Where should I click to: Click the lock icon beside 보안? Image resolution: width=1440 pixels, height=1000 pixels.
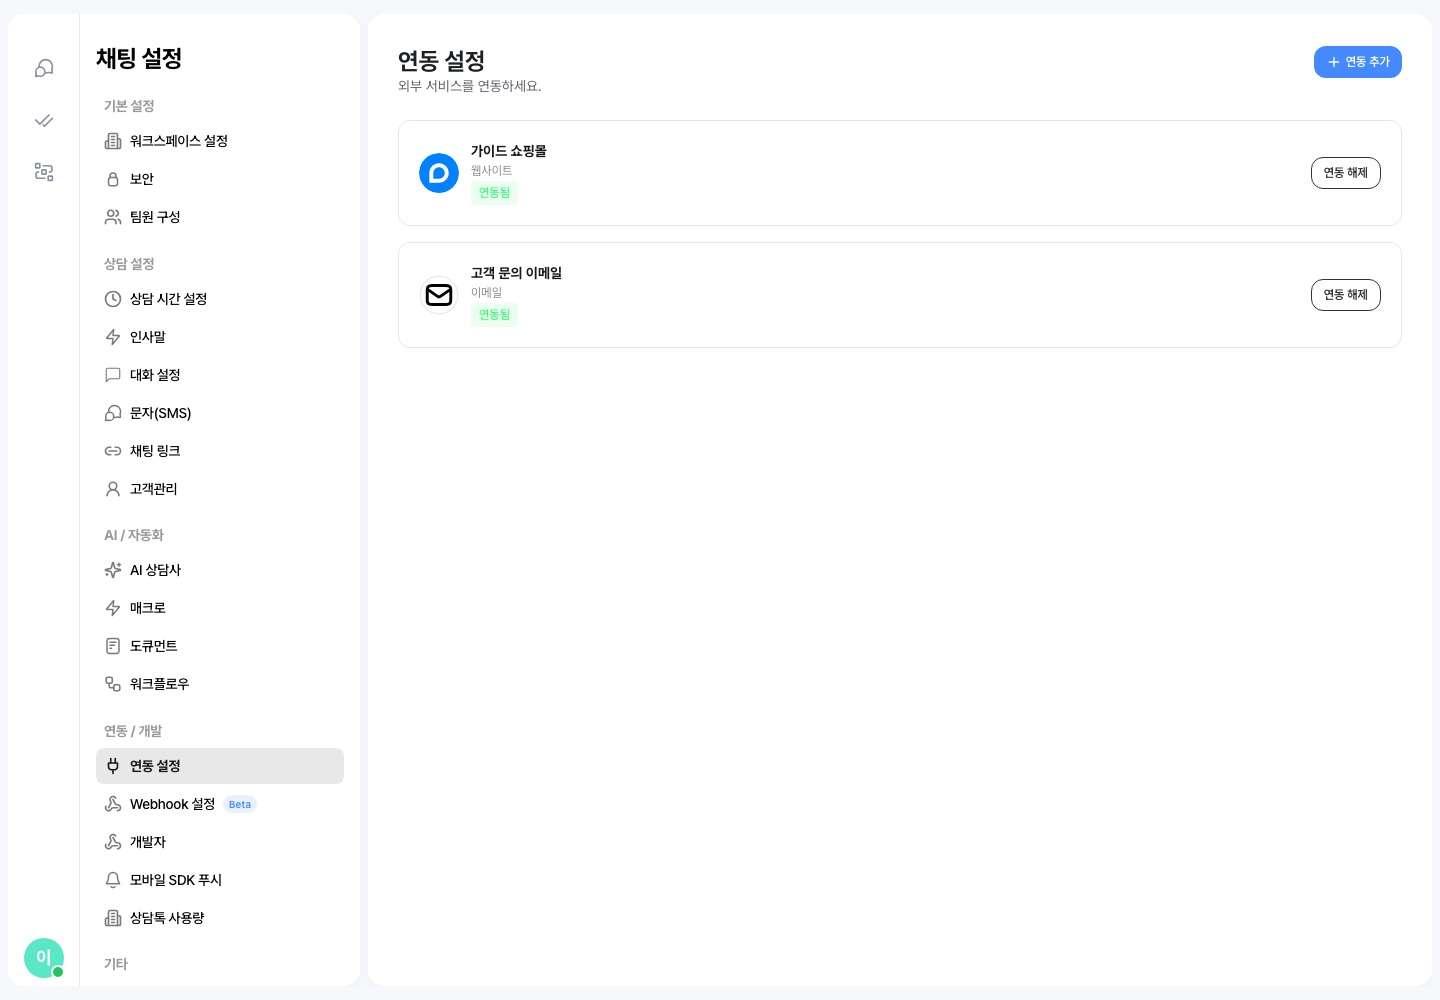pos(113,179)
